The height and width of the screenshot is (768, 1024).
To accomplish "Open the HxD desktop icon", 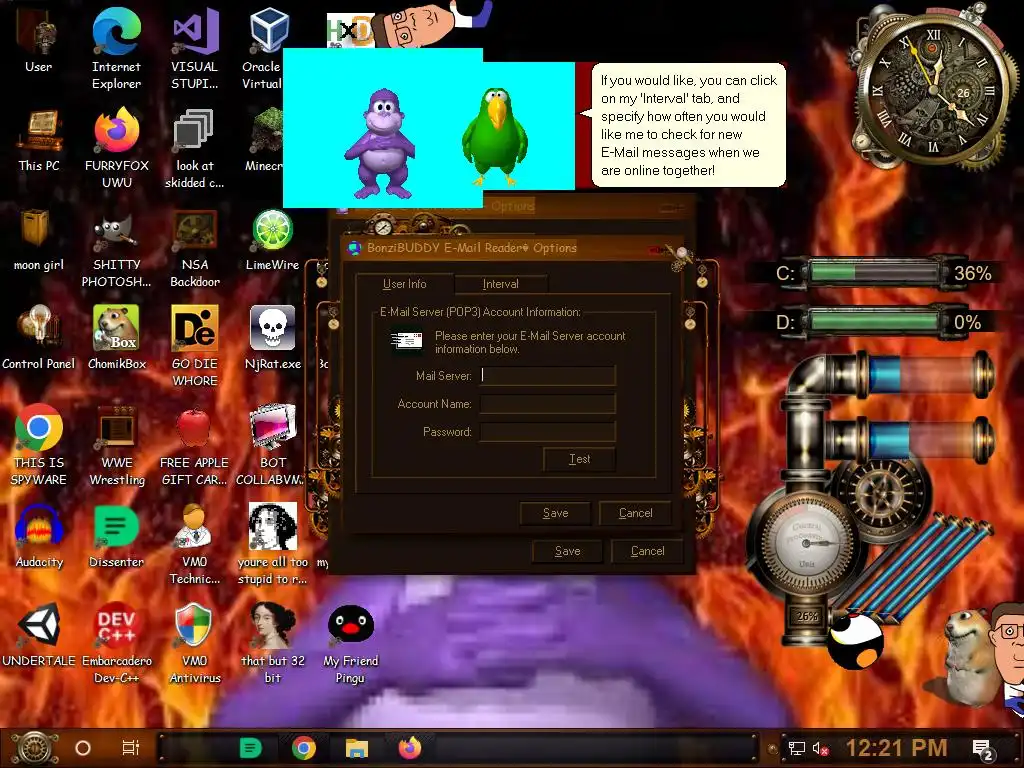I will click(x=350, y=30).
